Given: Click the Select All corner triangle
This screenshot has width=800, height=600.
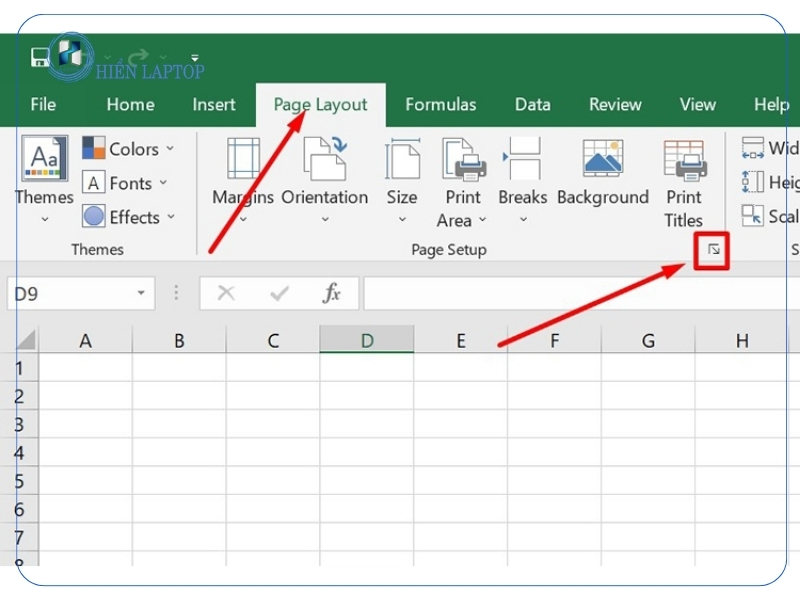Looking at the screenshot, I should [27, 340].
